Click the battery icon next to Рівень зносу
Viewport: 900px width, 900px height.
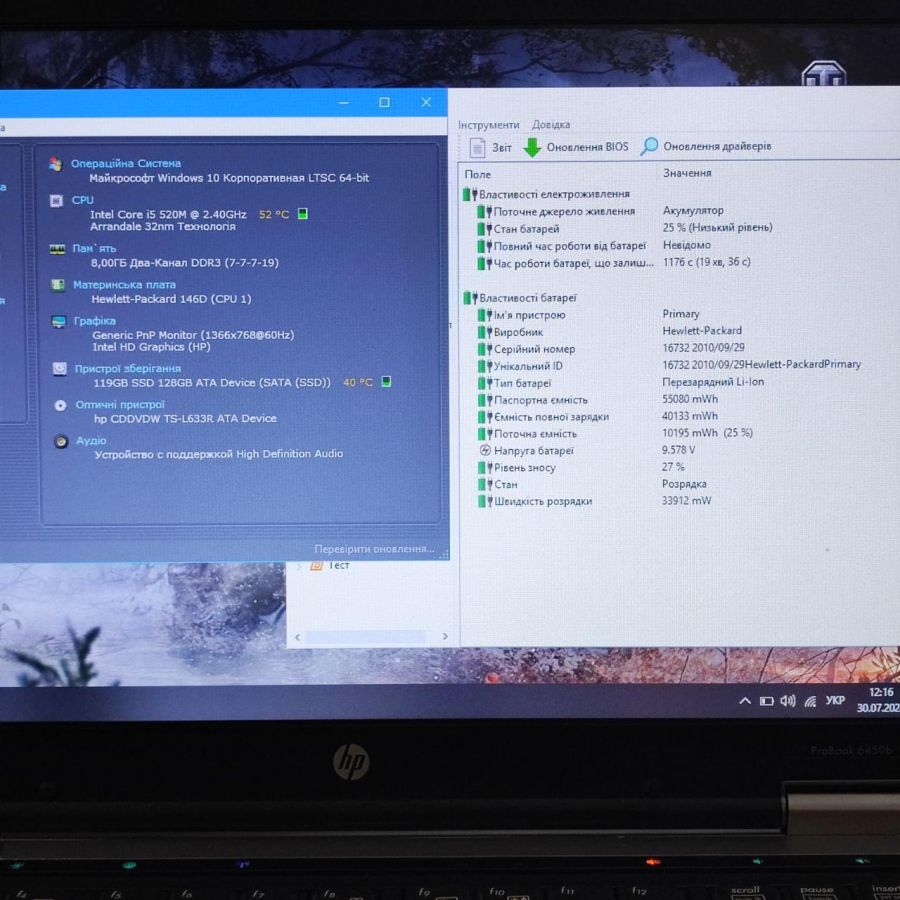point(485,467)
